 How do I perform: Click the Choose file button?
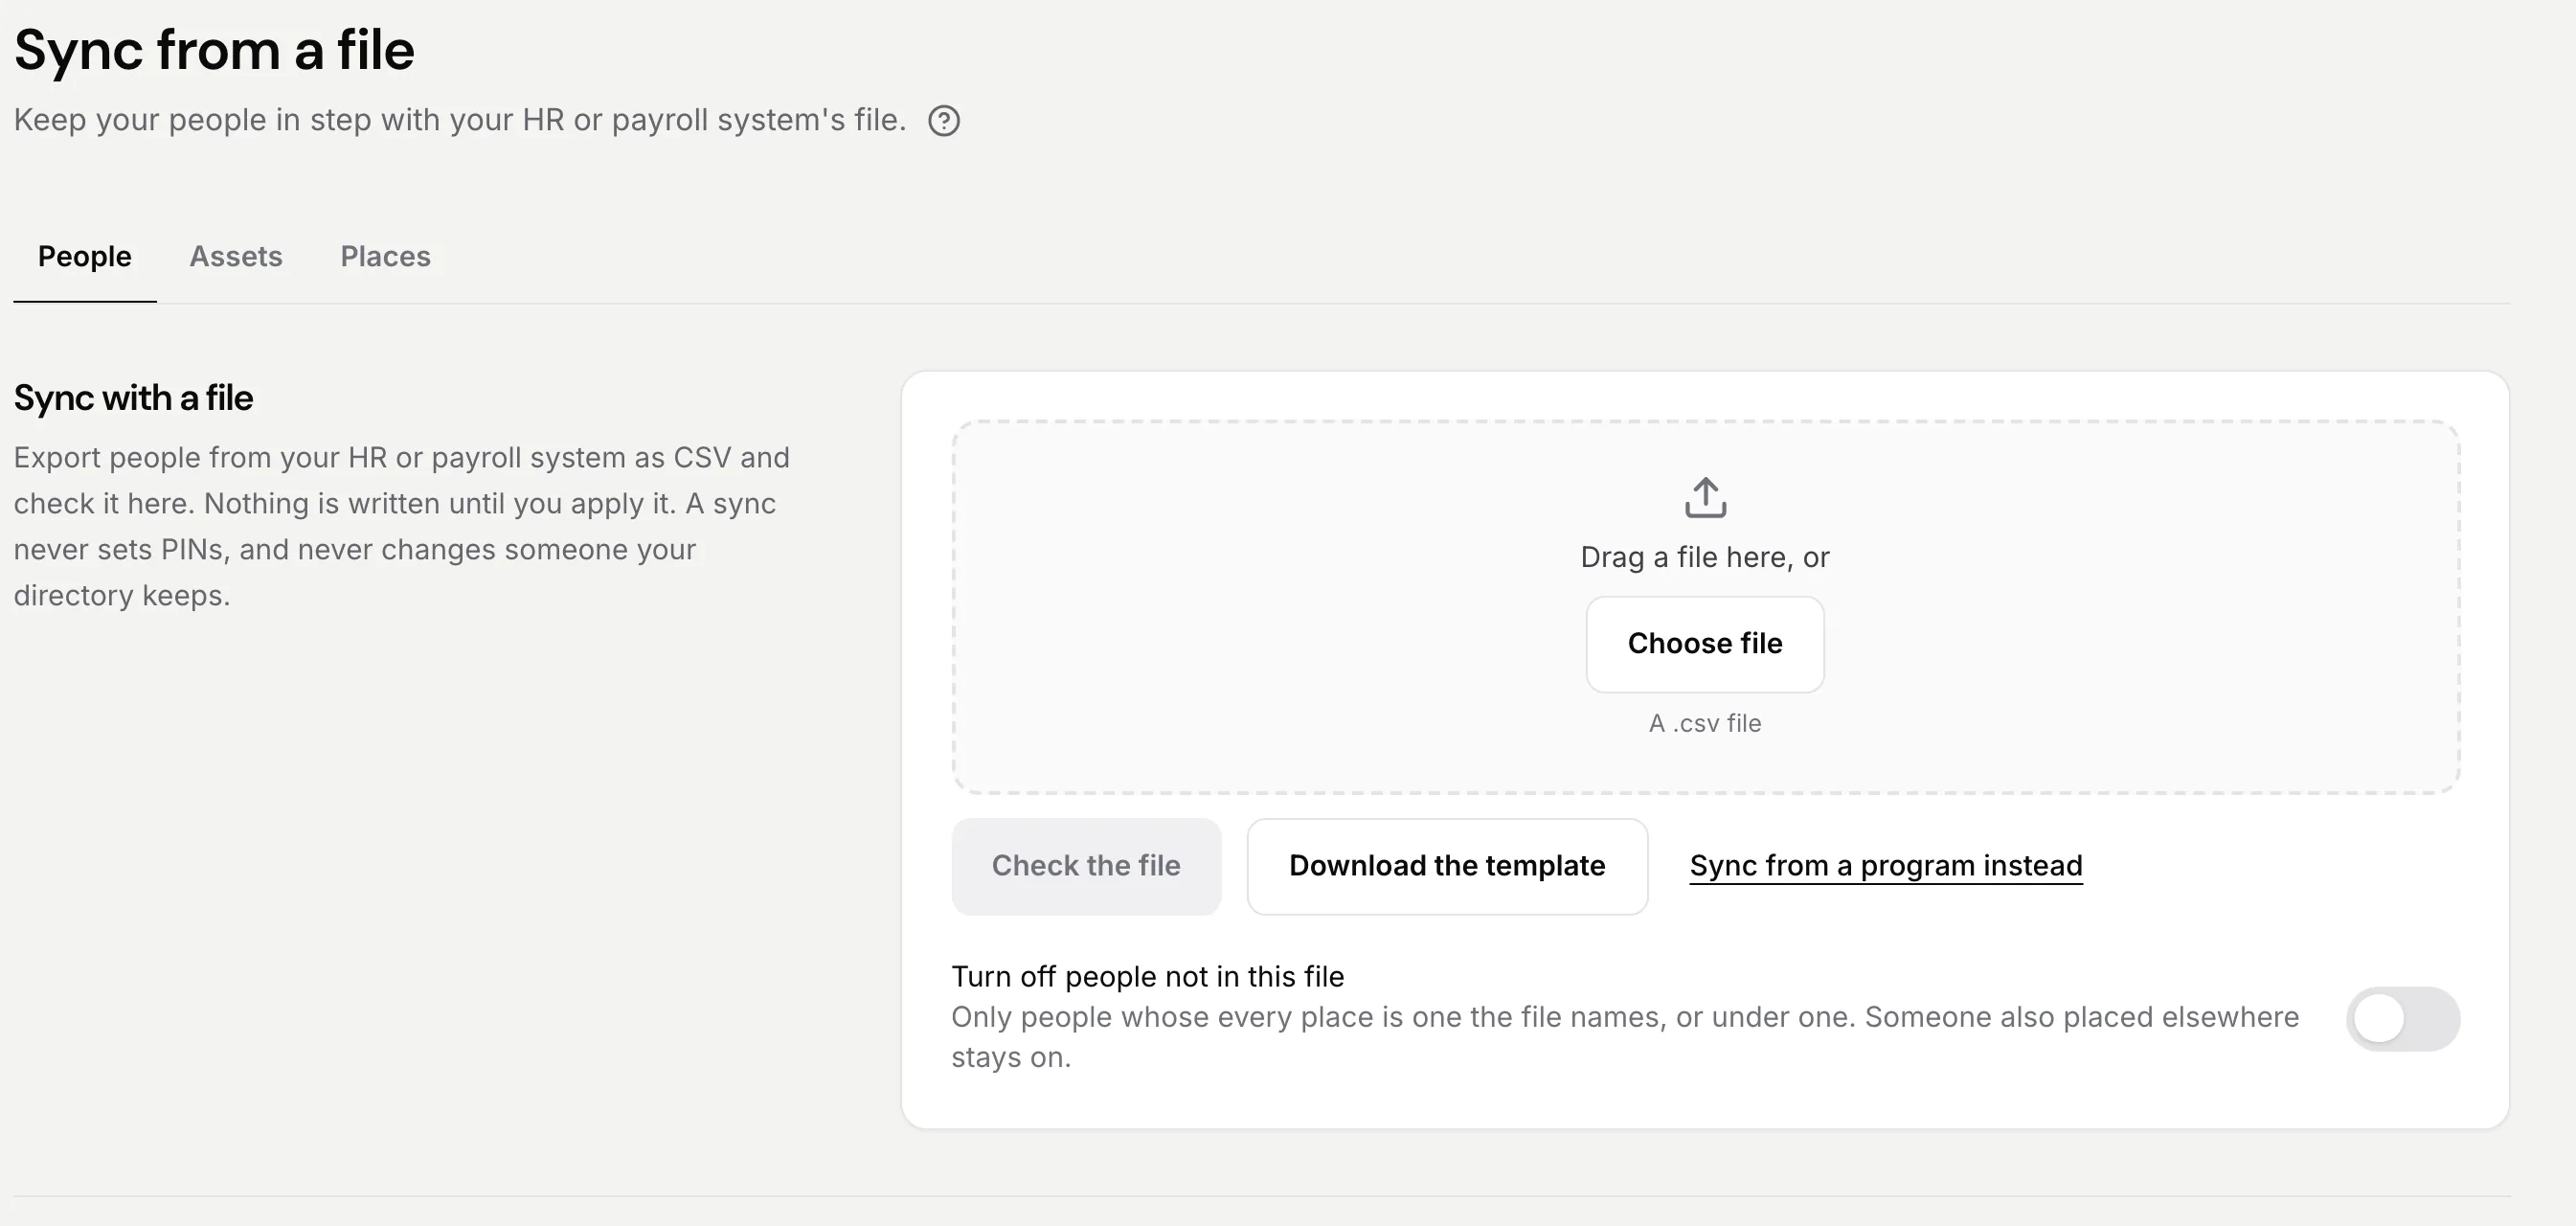pyautogui.click(x=1705, y=644)
